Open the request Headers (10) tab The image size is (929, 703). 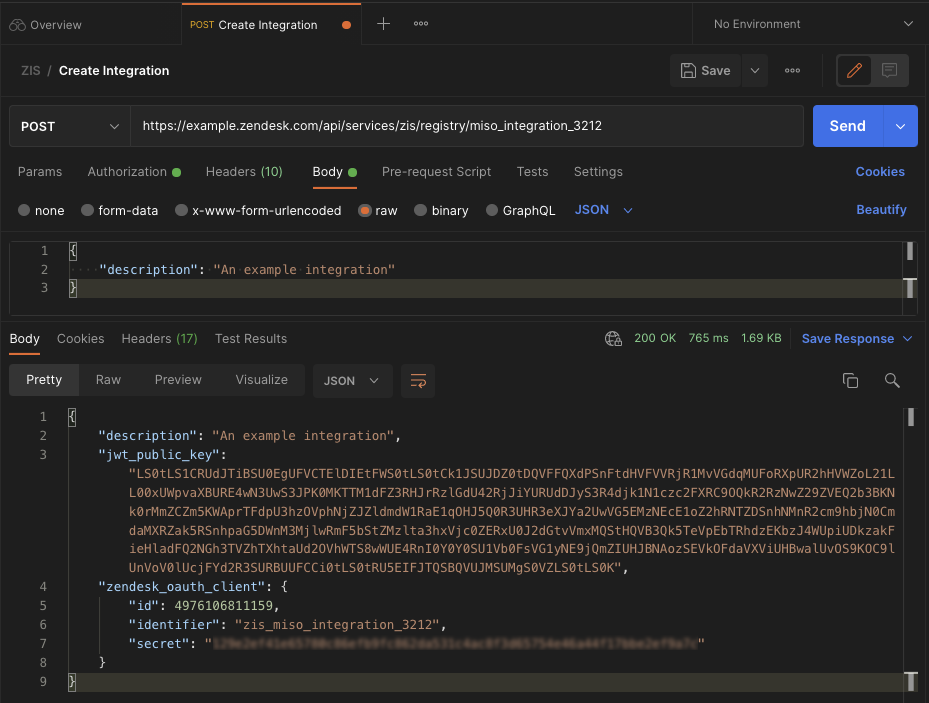244,172
